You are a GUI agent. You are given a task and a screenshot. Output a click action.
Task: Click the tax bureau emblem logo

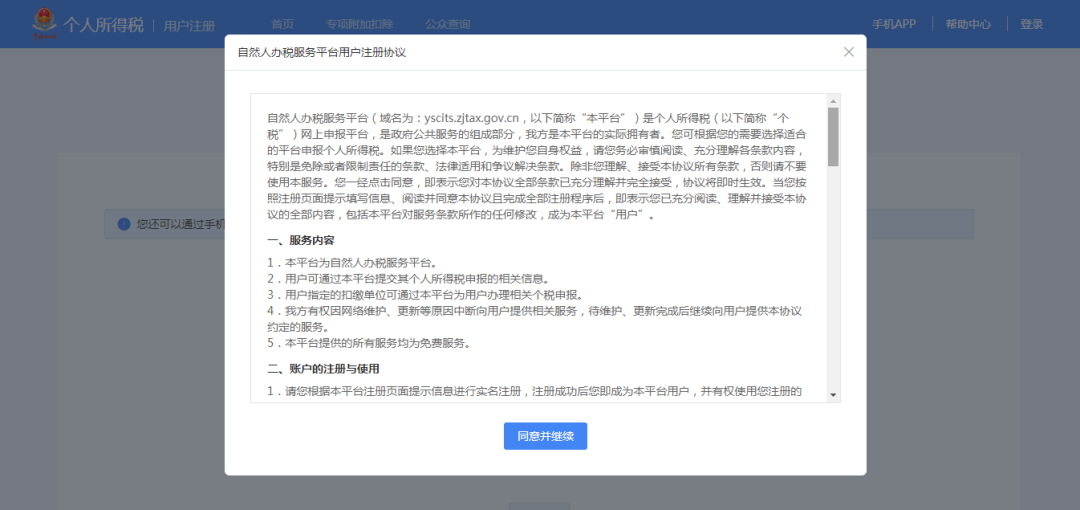[45, 24]
